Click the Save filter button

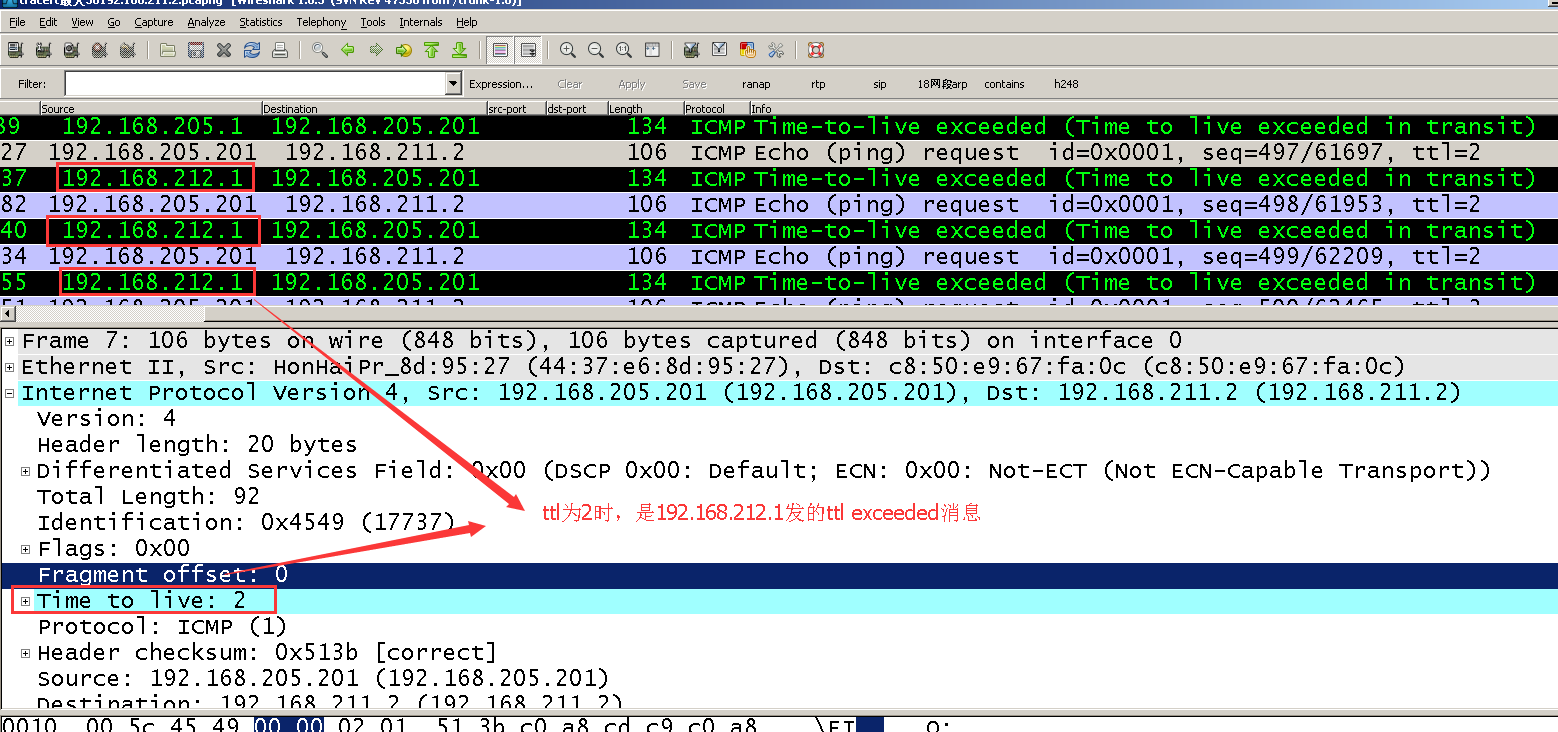click(x=694, y=84)
